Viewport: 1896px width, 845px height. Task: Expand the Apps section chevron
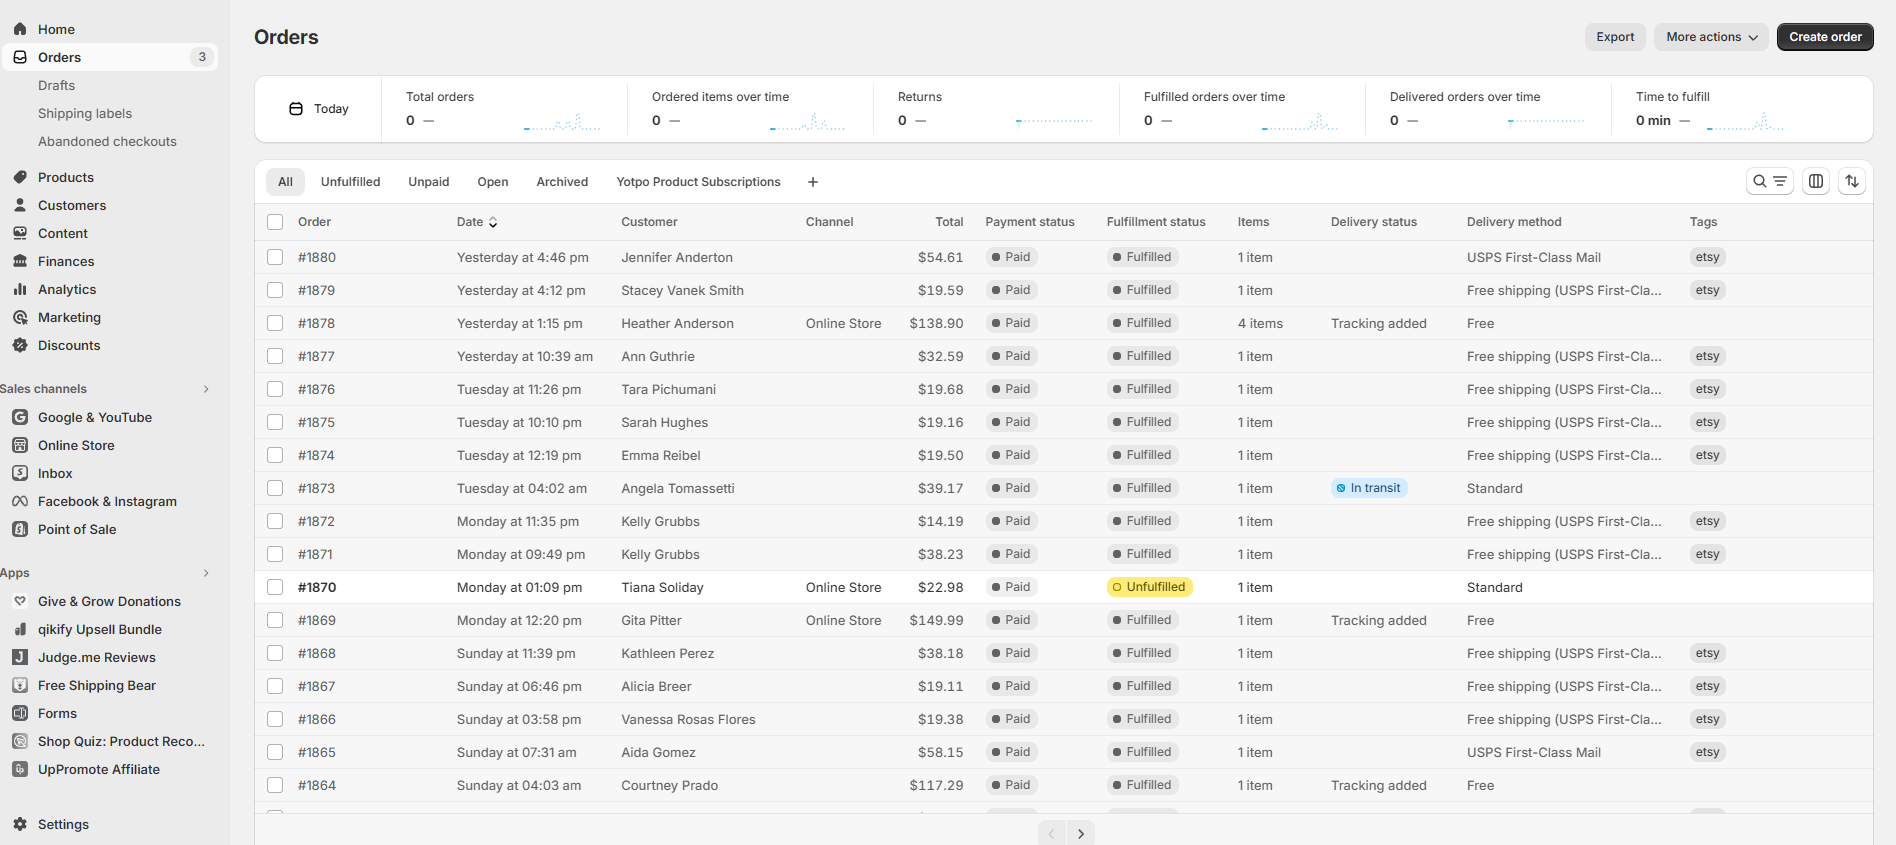pos(206,573)
